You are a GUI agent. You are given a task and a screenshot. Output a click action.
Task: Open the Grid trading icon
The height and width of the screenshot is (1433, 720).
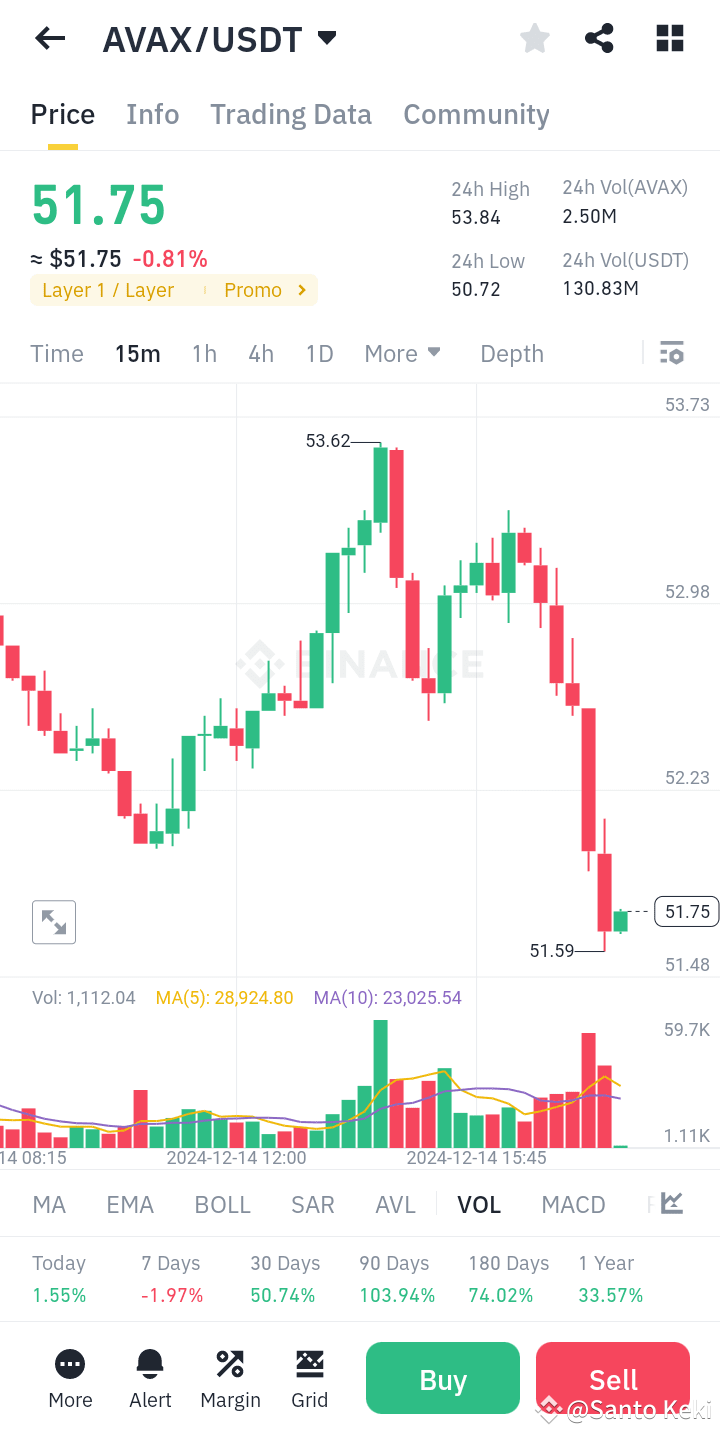[x=309, y=1378]
